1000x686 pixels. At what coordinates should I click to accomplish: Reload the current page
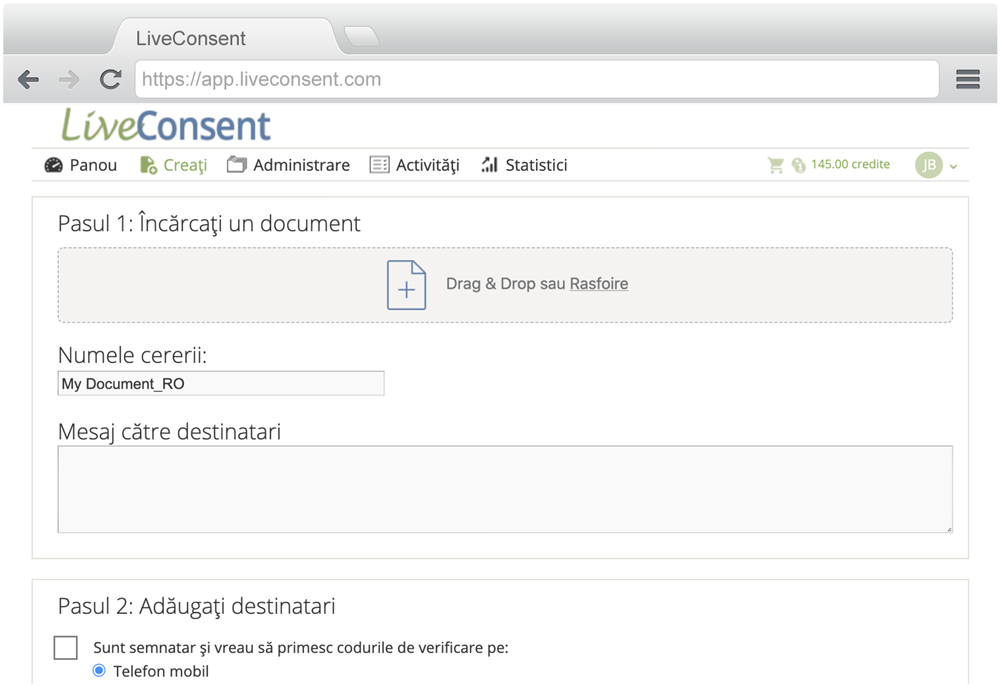point(110,80)
